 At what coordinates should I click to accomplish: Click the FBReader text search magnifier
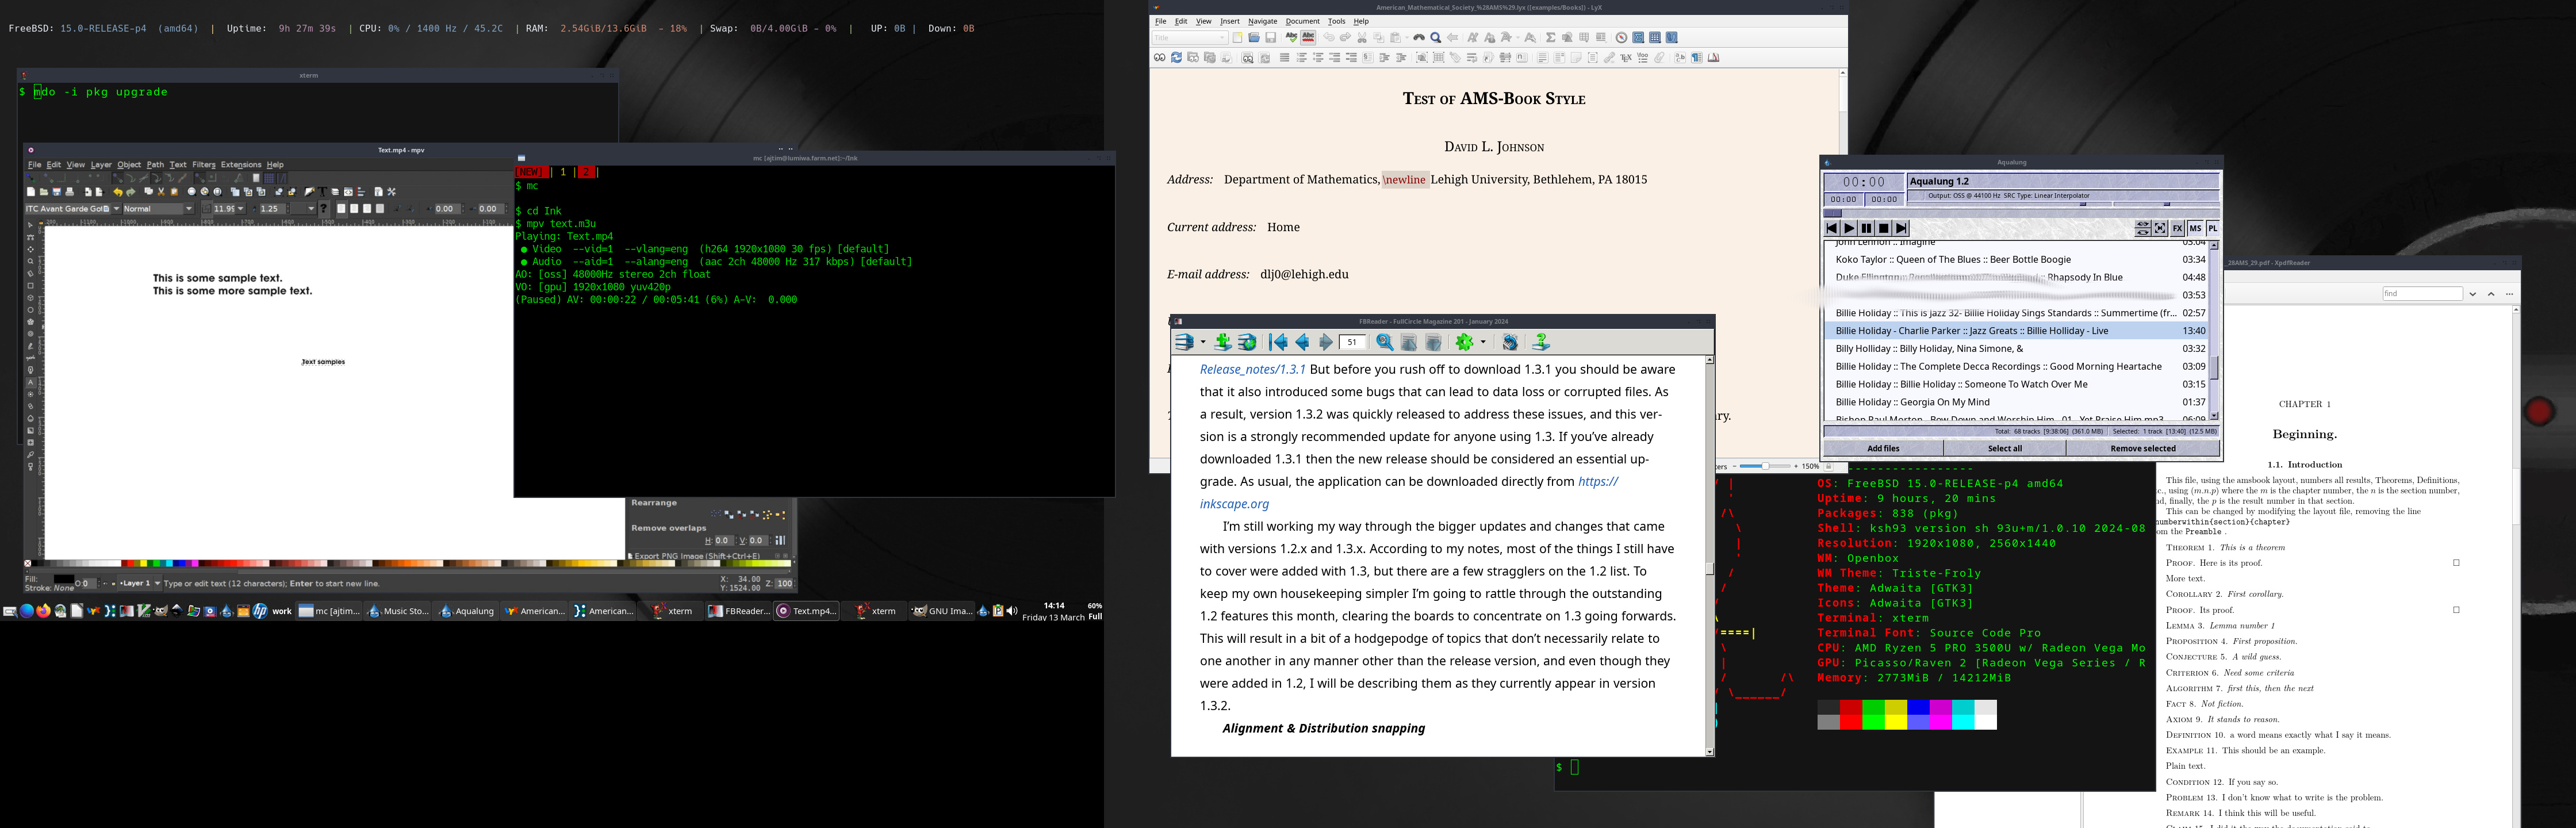(x=1384, y=342)
